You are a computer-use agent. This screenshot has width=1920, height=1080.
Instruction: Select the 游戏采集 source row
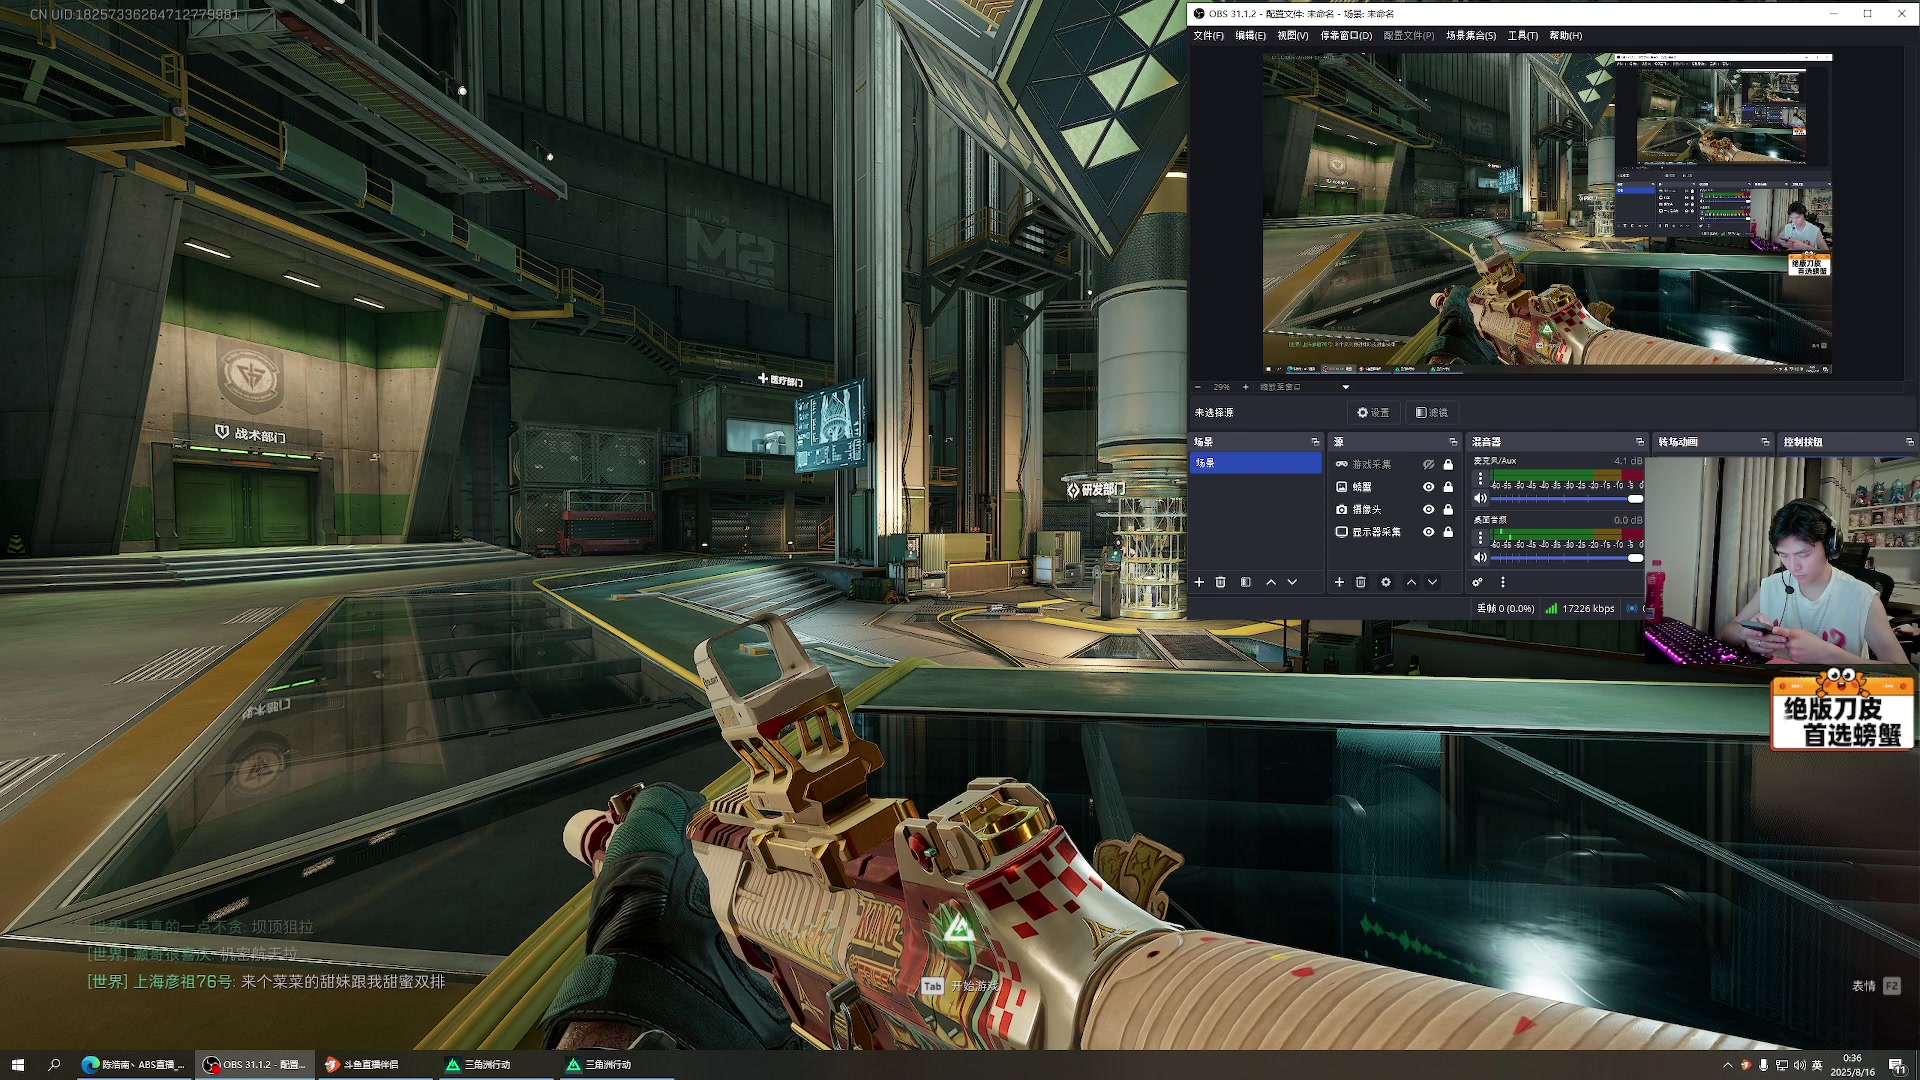pyautogui.click(x=1393, y=464)
